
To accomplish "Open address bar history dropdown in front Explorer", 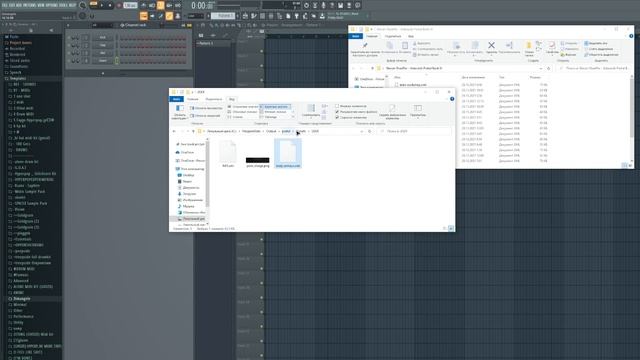I will (362, 131).
